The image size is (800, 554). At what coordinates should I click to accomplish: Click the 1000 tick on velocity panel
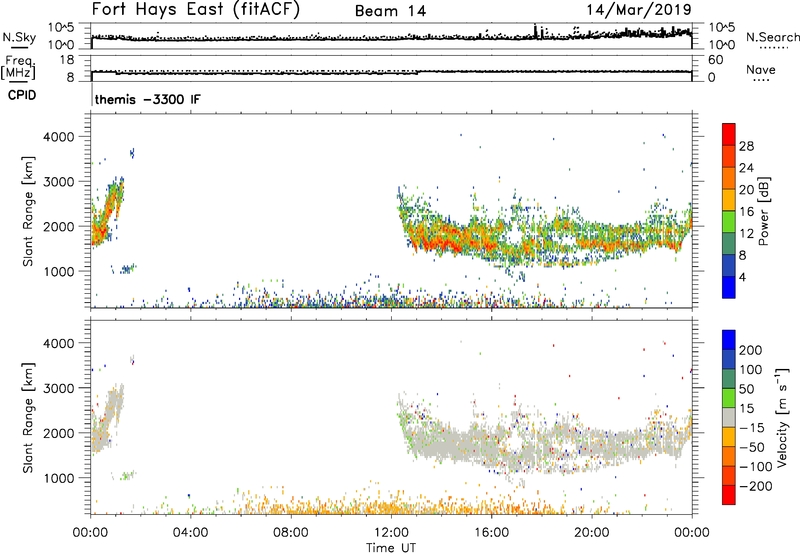coord(58,478)
